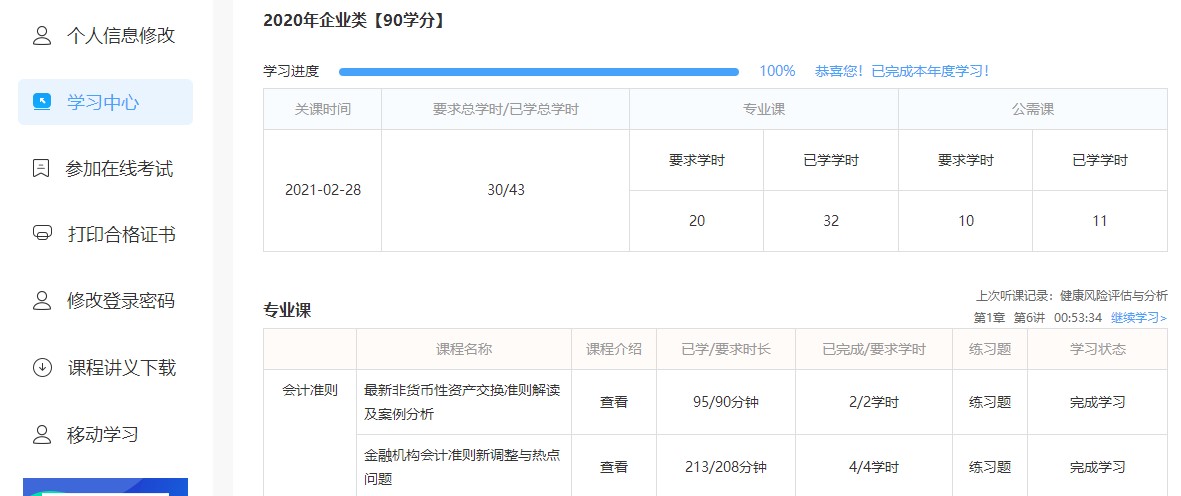
Task: Click course name 金融机构会计准则新调整与热点问题
Action: click(x=462, y=467)
